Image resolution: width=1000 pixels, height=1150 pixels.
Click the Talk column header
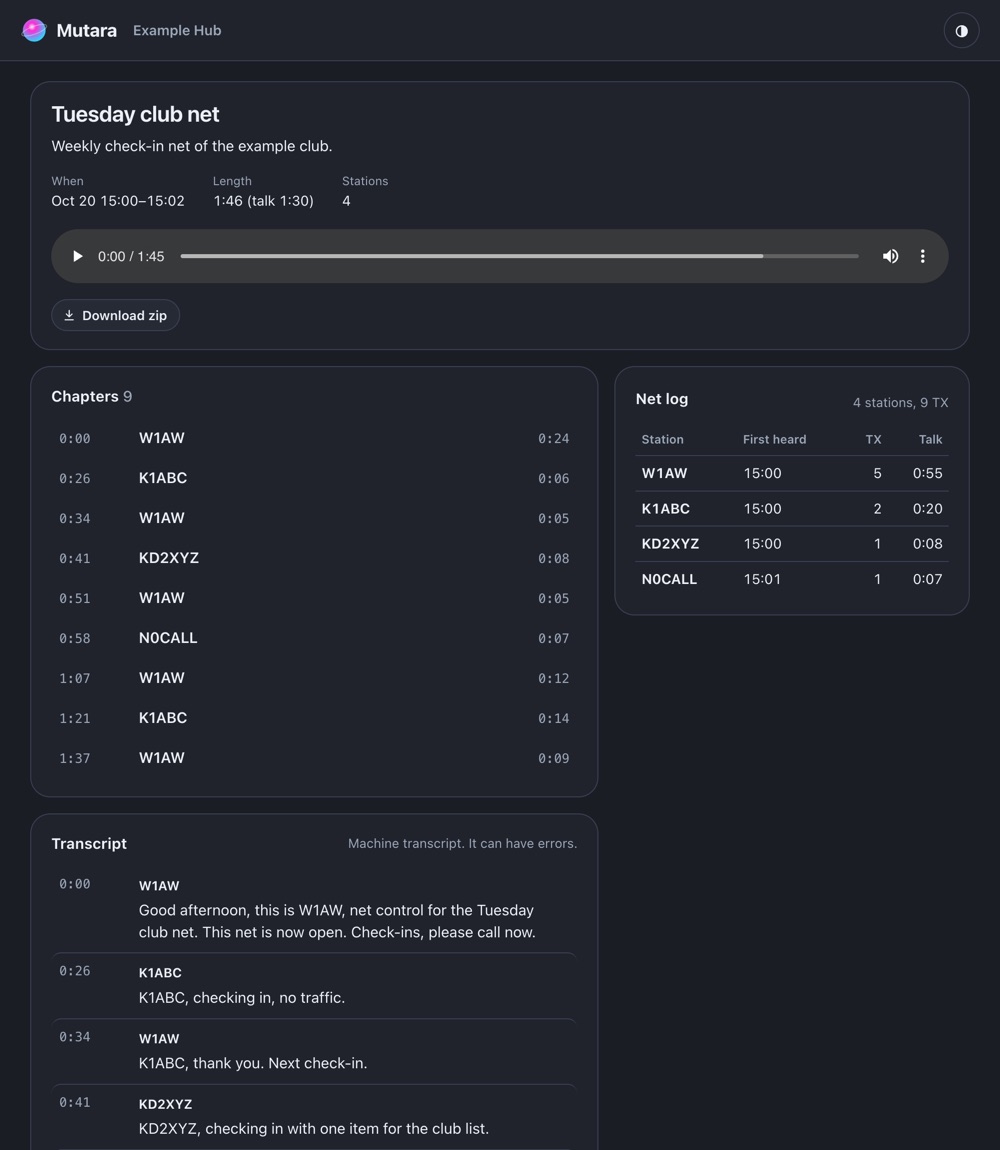[x=930, y=439]
